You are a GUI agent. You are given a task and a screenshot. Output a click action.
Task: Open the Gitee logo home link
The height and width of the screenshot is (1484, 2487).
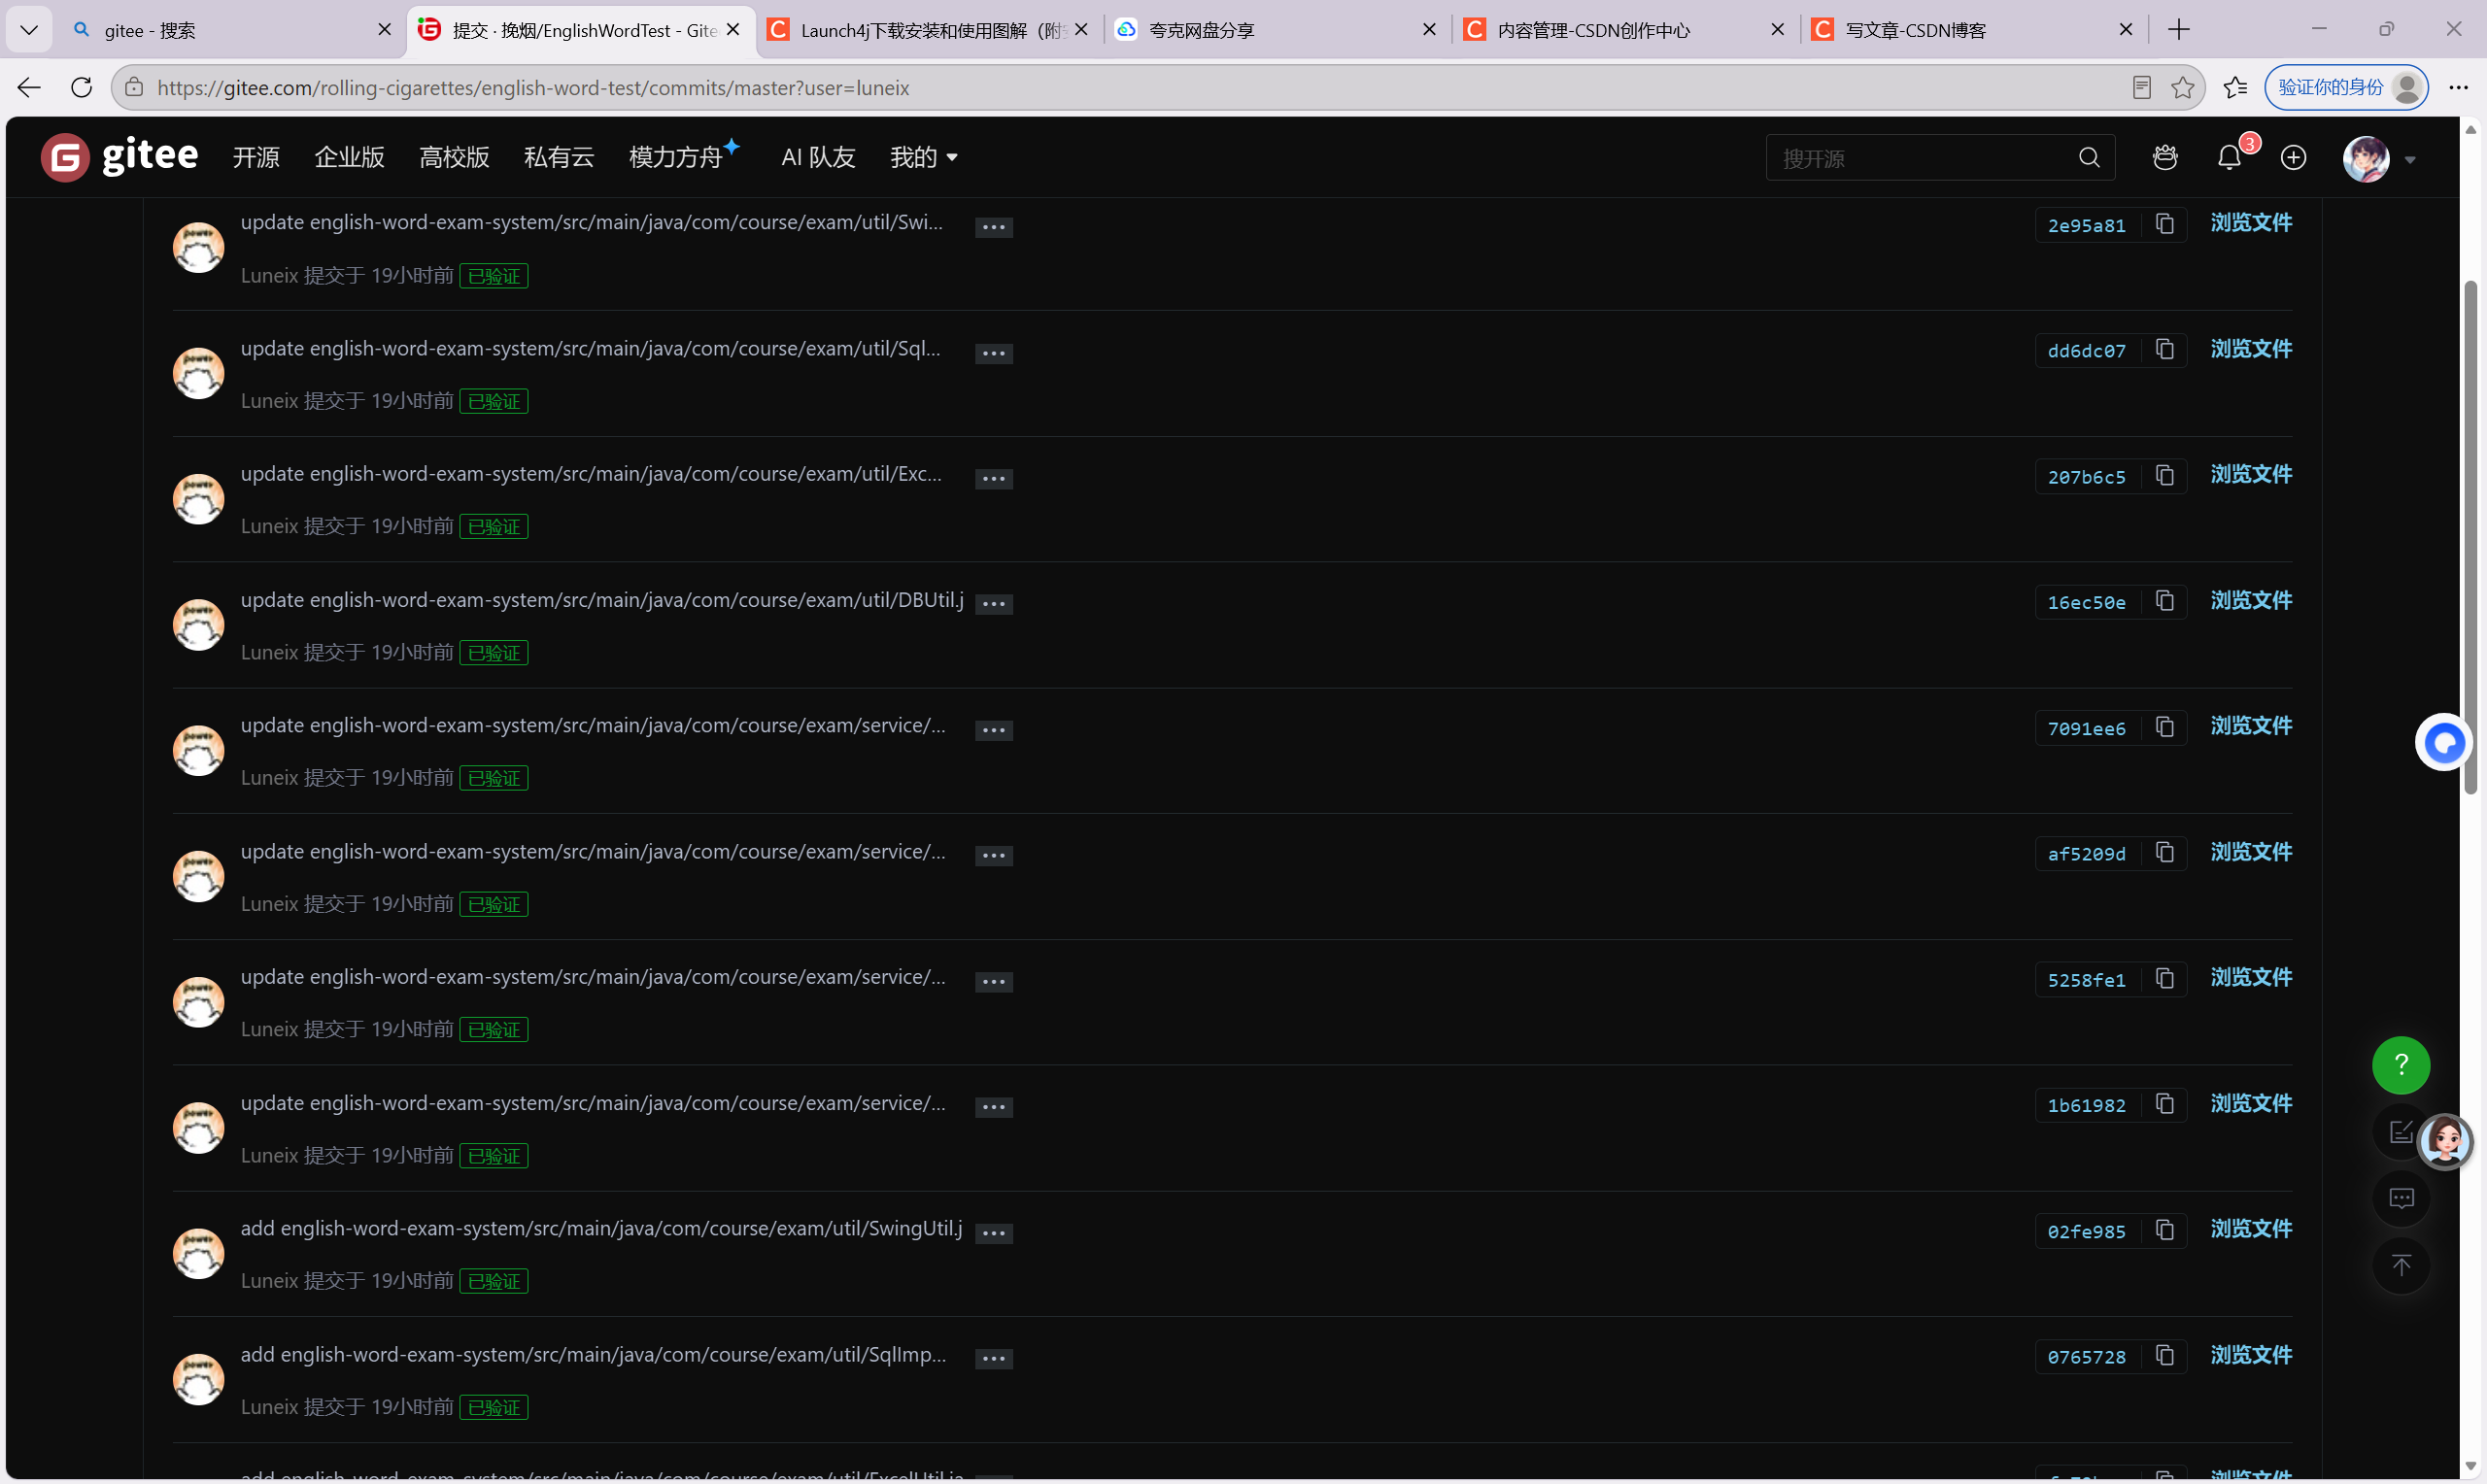pyautogui.click(x=120, y=157)
